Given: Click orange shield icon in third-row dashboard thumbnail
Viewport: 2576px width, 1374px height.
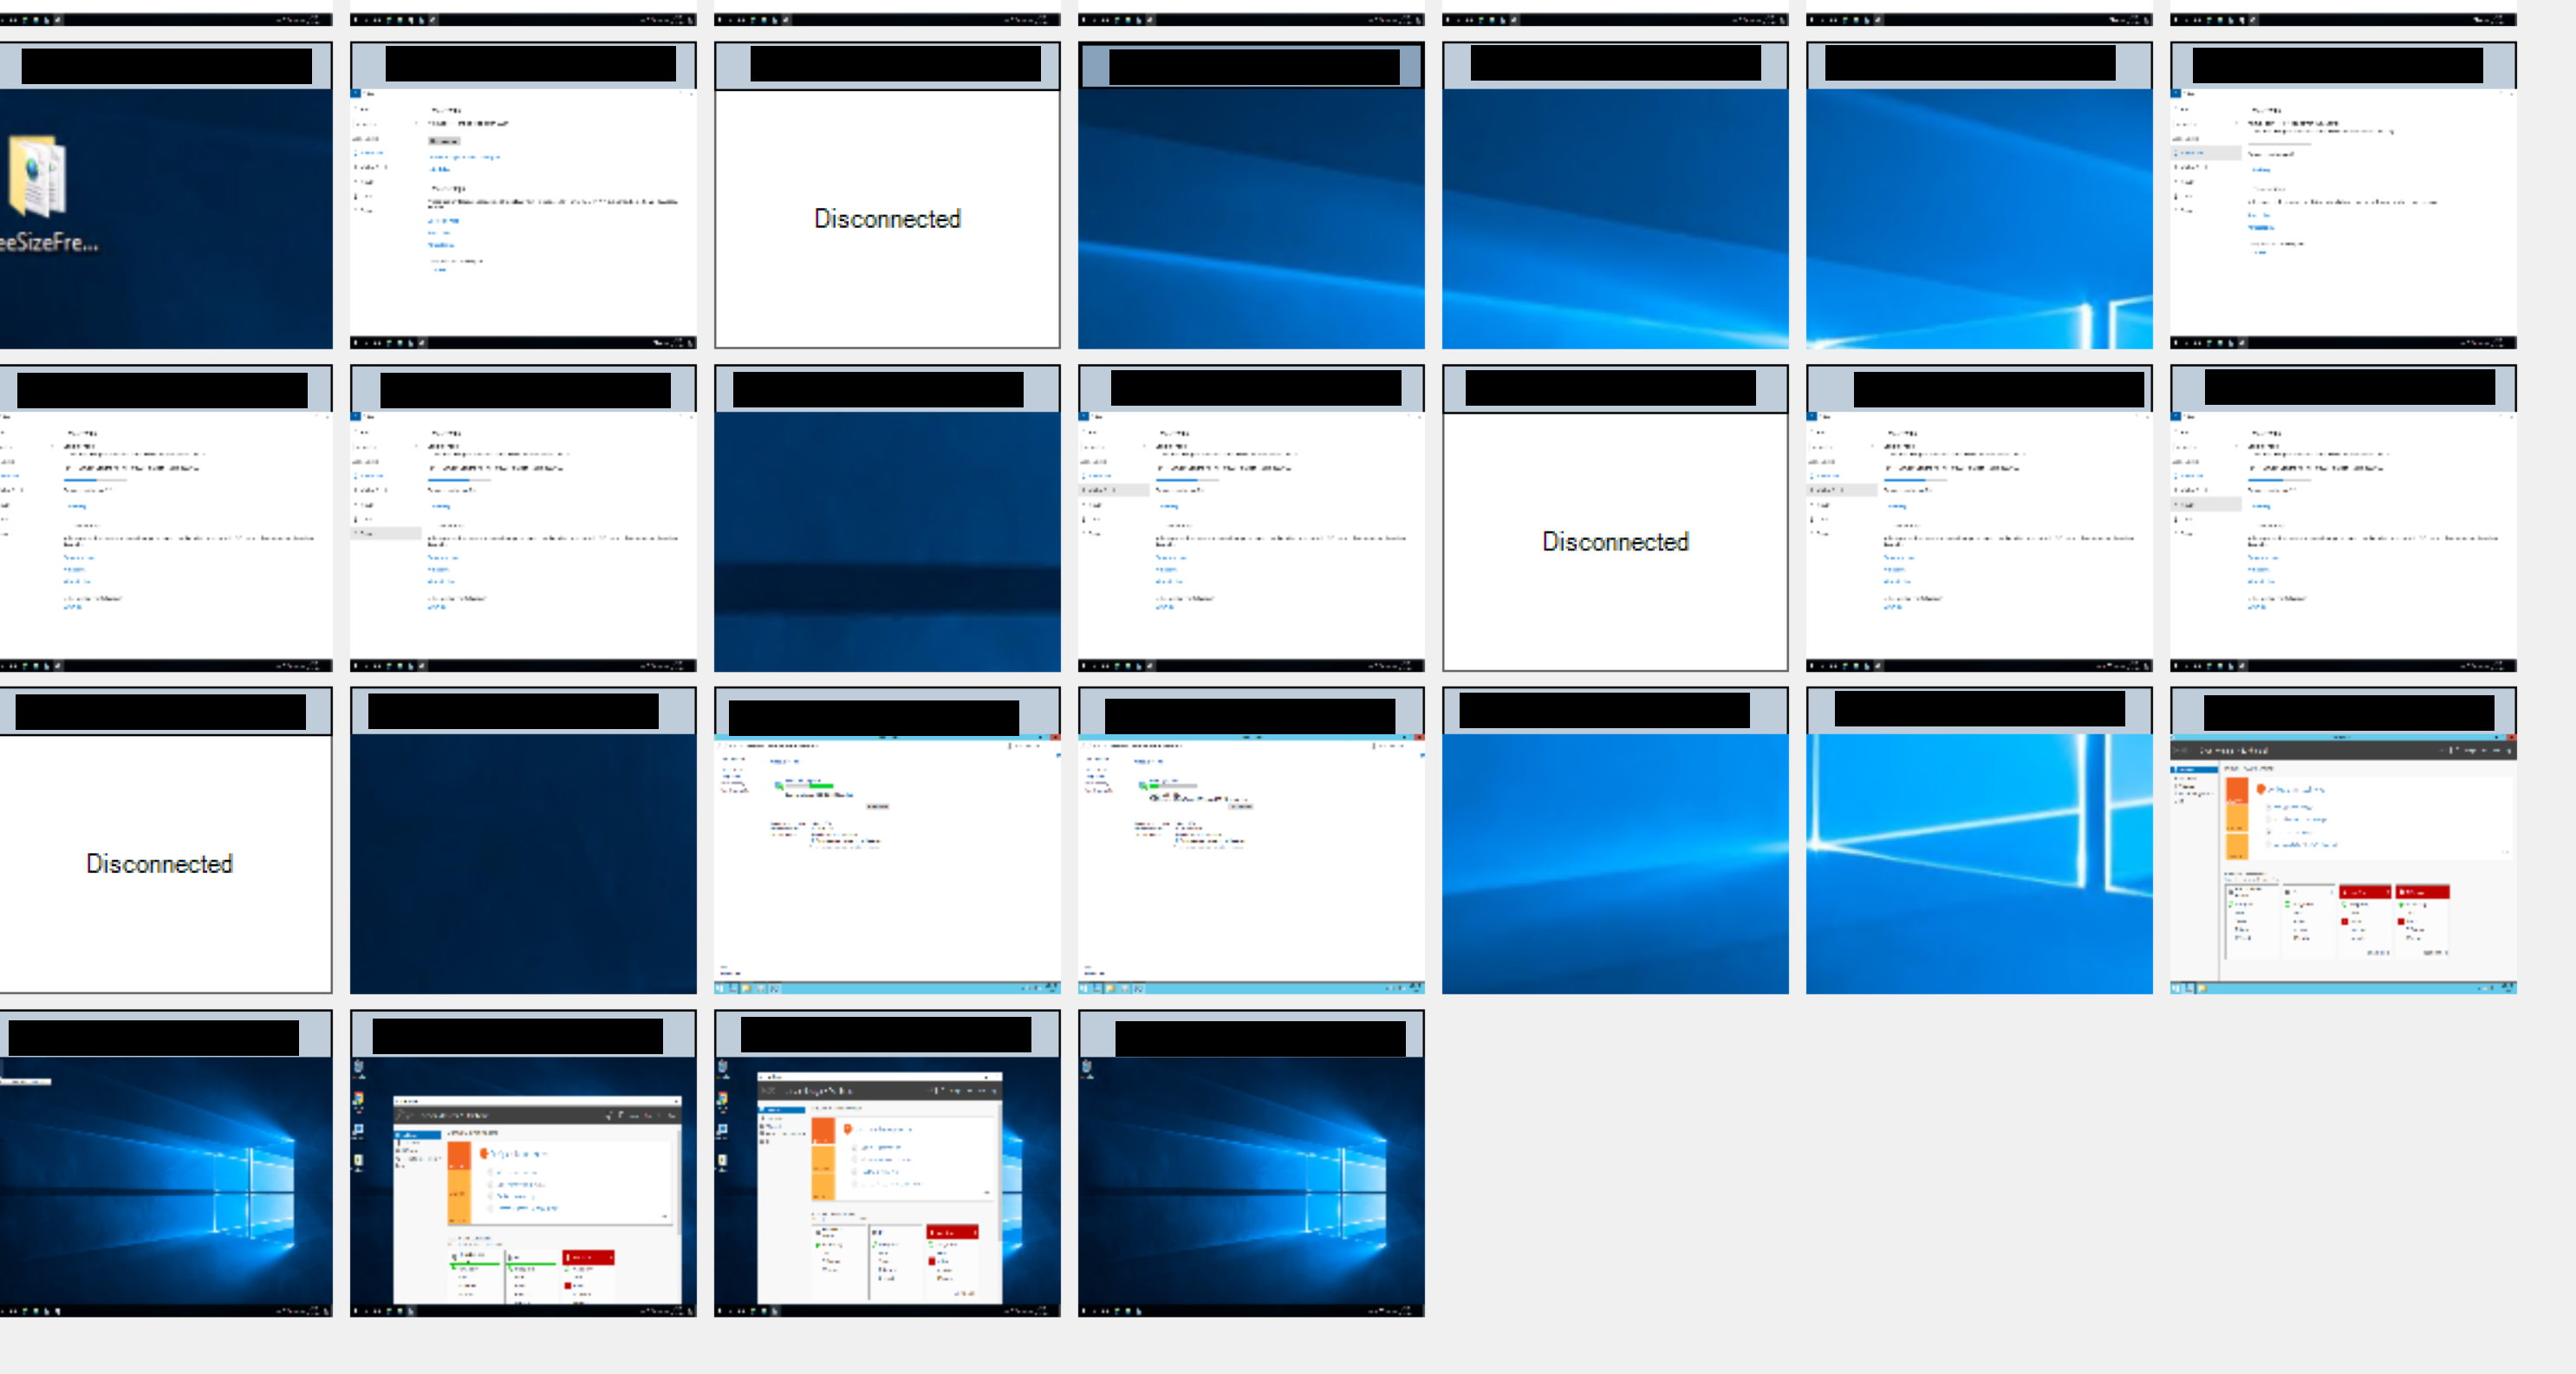Looking at the screenshot, I should click(x=2261, y=789).
